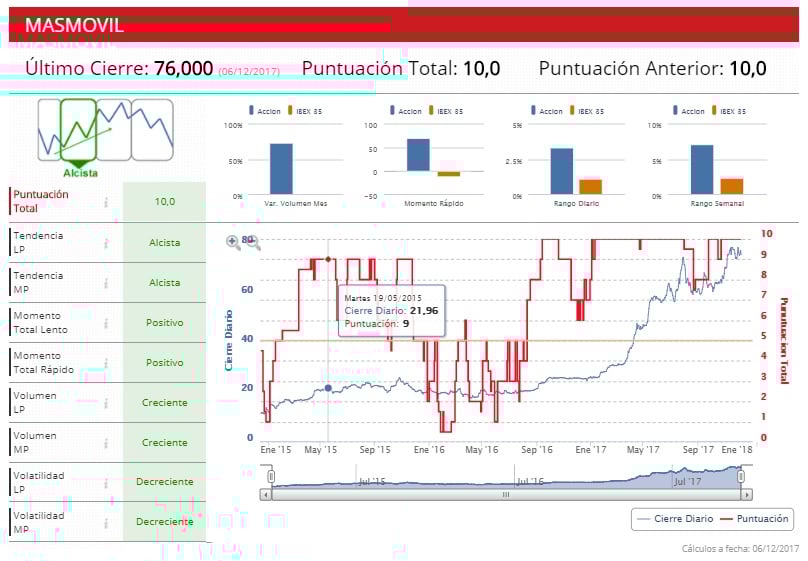
Task: Click the left range handle of the navigator
Action: [x=271, y=477]
